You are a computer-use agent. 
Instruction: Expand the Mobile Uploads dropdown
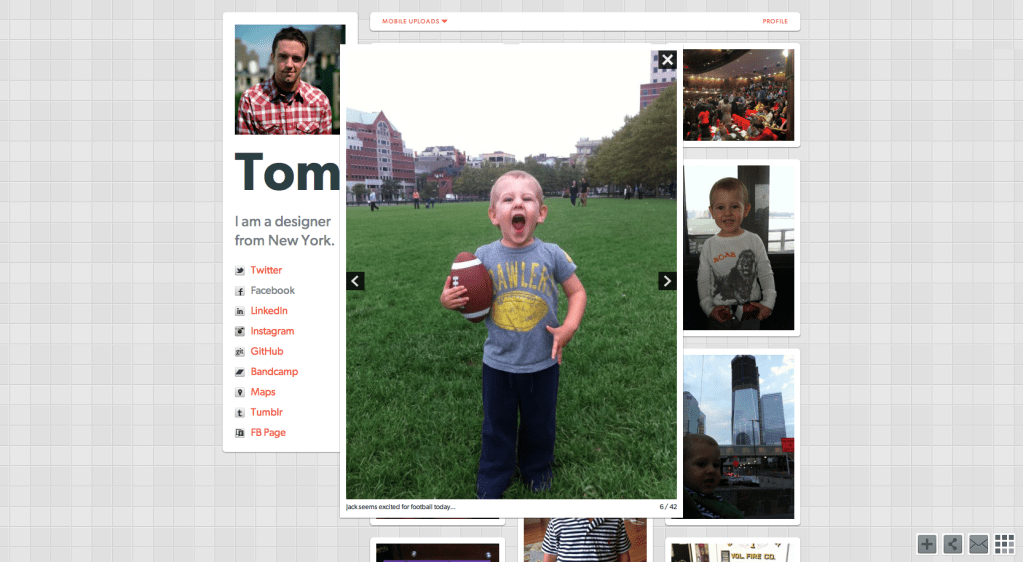pos(414,21)
